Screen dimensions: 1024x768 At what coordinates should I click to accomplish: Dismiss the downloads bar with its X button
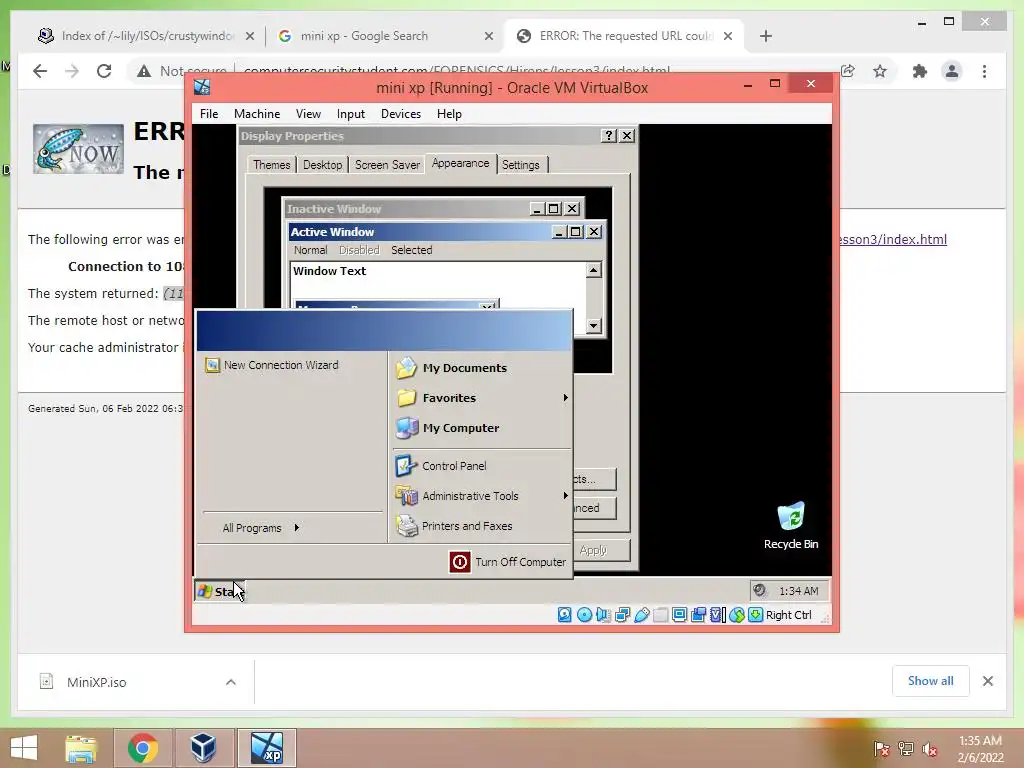988,681
